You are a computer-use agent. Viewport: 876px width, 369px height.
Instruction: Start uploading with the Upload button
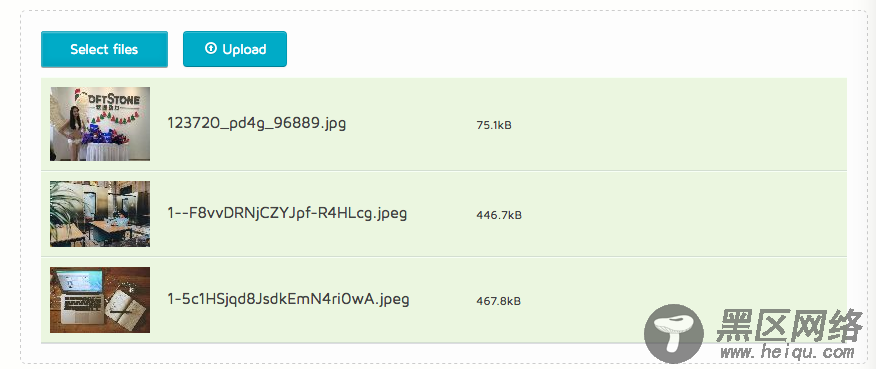coord(235,49)
